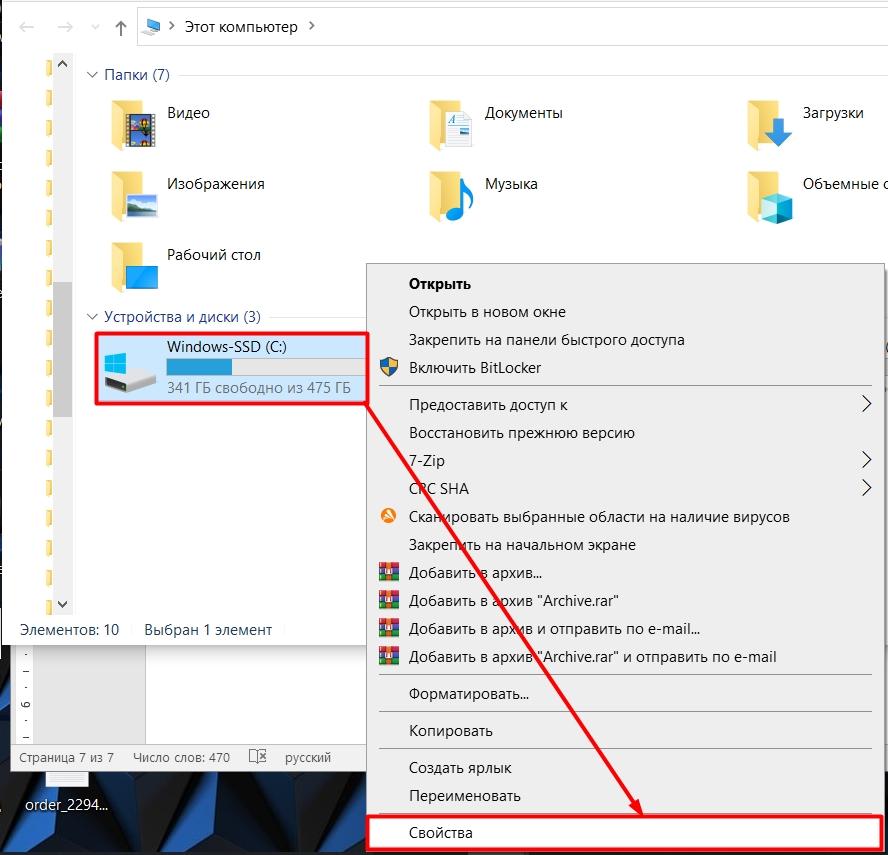The width and height of the screenshot is (888, 855).
Task: Choose Сканировать выбранные области на наличие вирусов
Action: [x=626, y=517]
